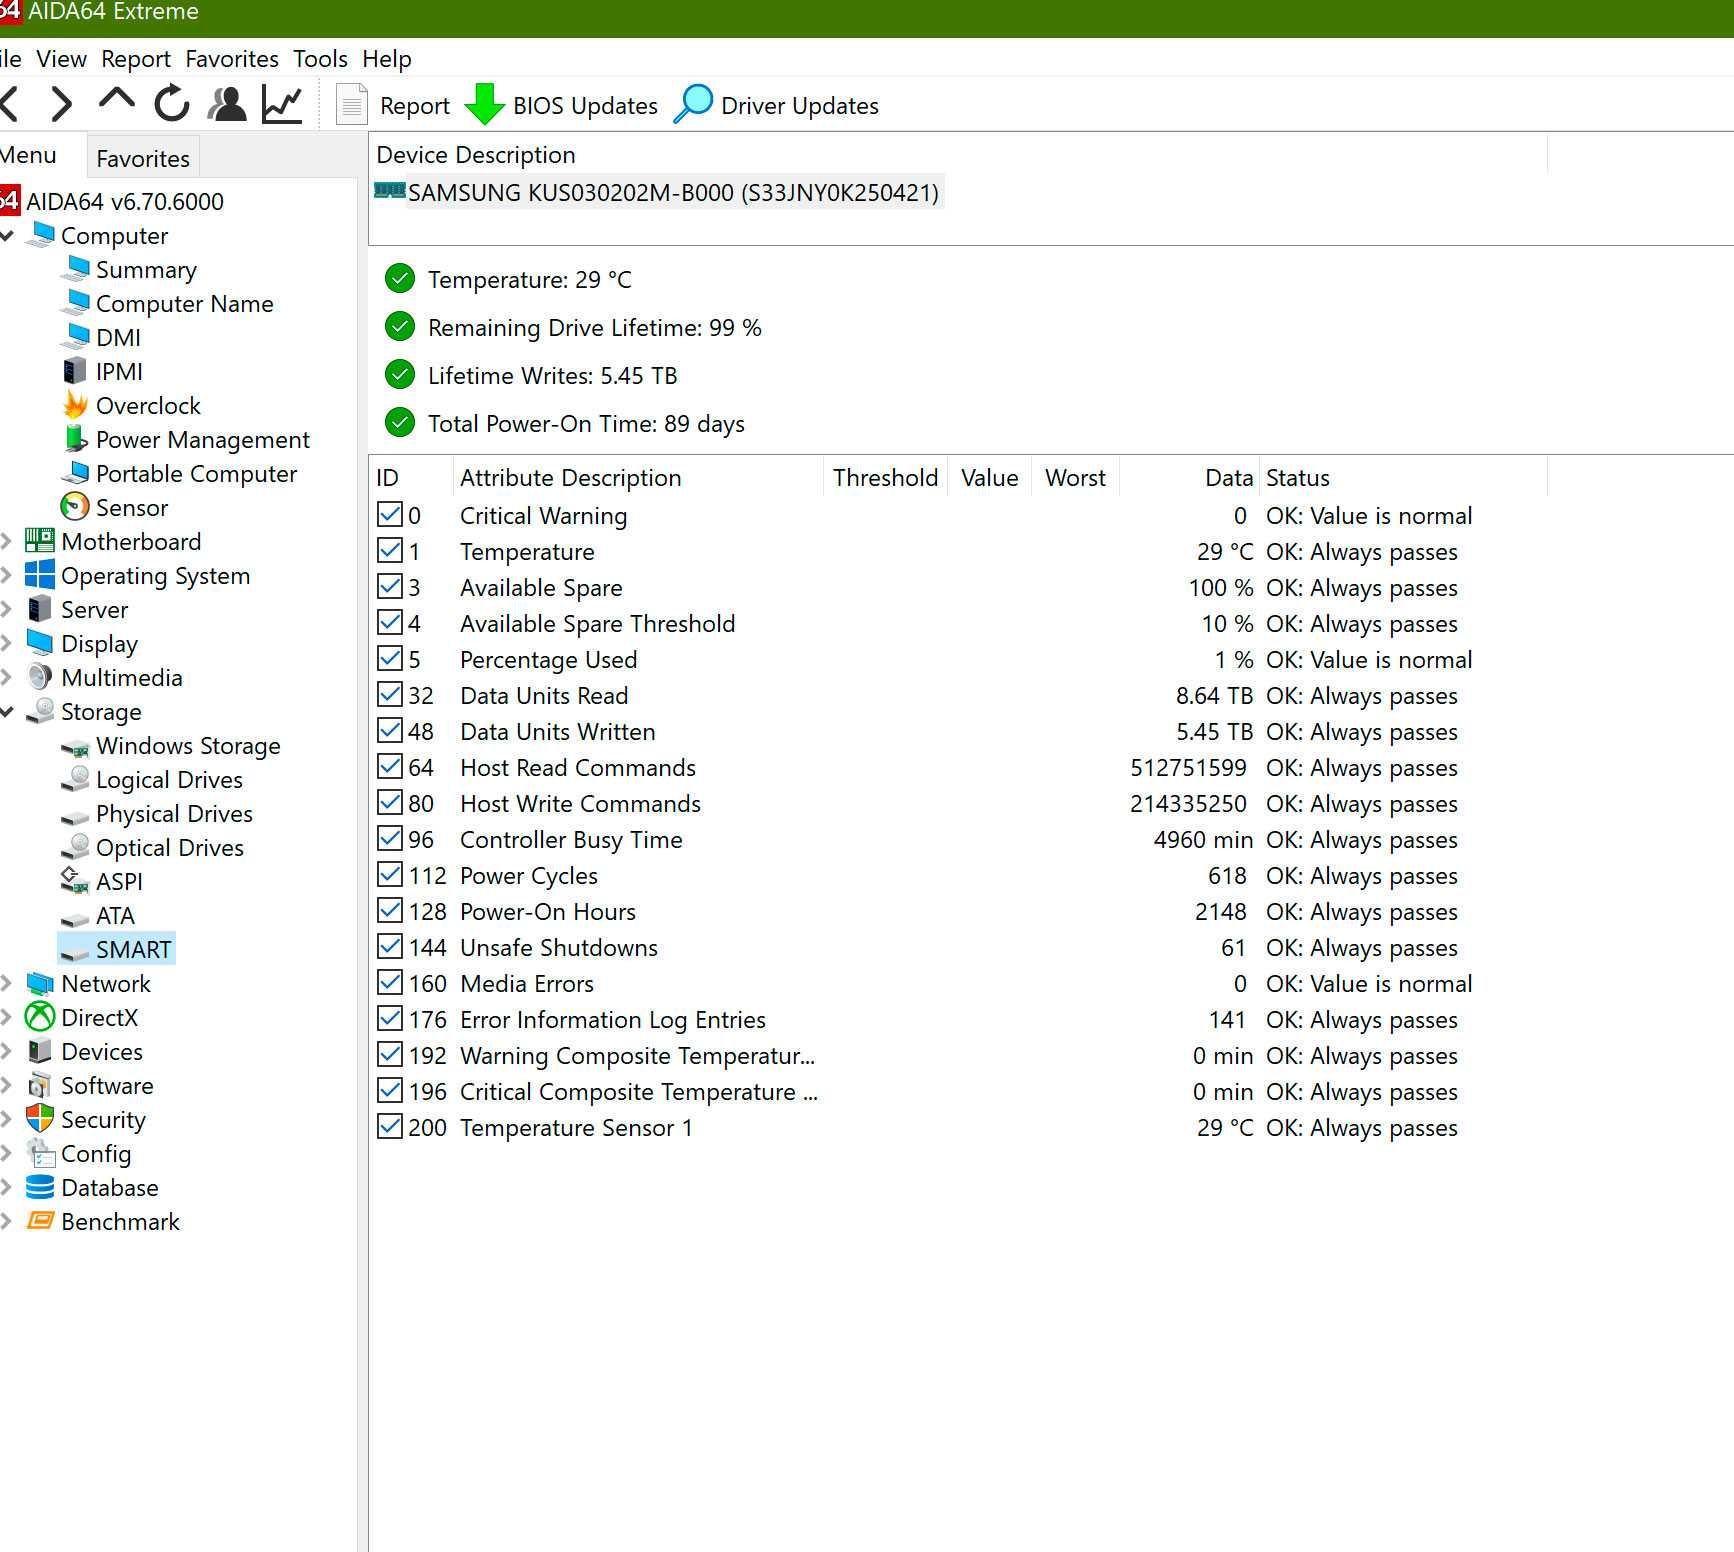The width and height of the screenshot is (1734, 1552).
Task: Expand the Network node
Action: click(6, 984)
